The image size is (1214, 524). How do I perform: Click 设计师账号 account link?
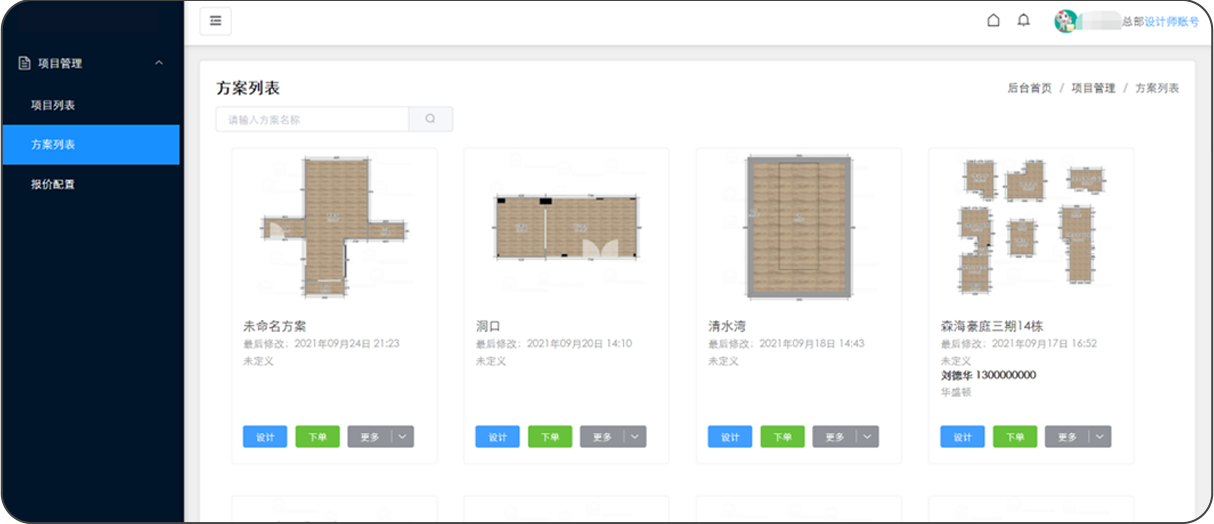pos(1171,21)
